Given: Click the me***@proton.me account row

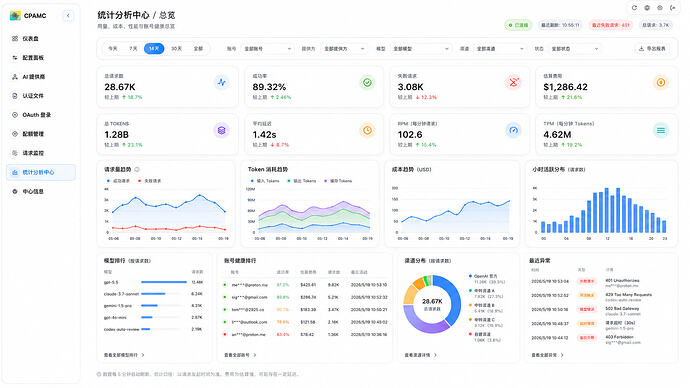Looking at the screenshot, I should point(306,285).
